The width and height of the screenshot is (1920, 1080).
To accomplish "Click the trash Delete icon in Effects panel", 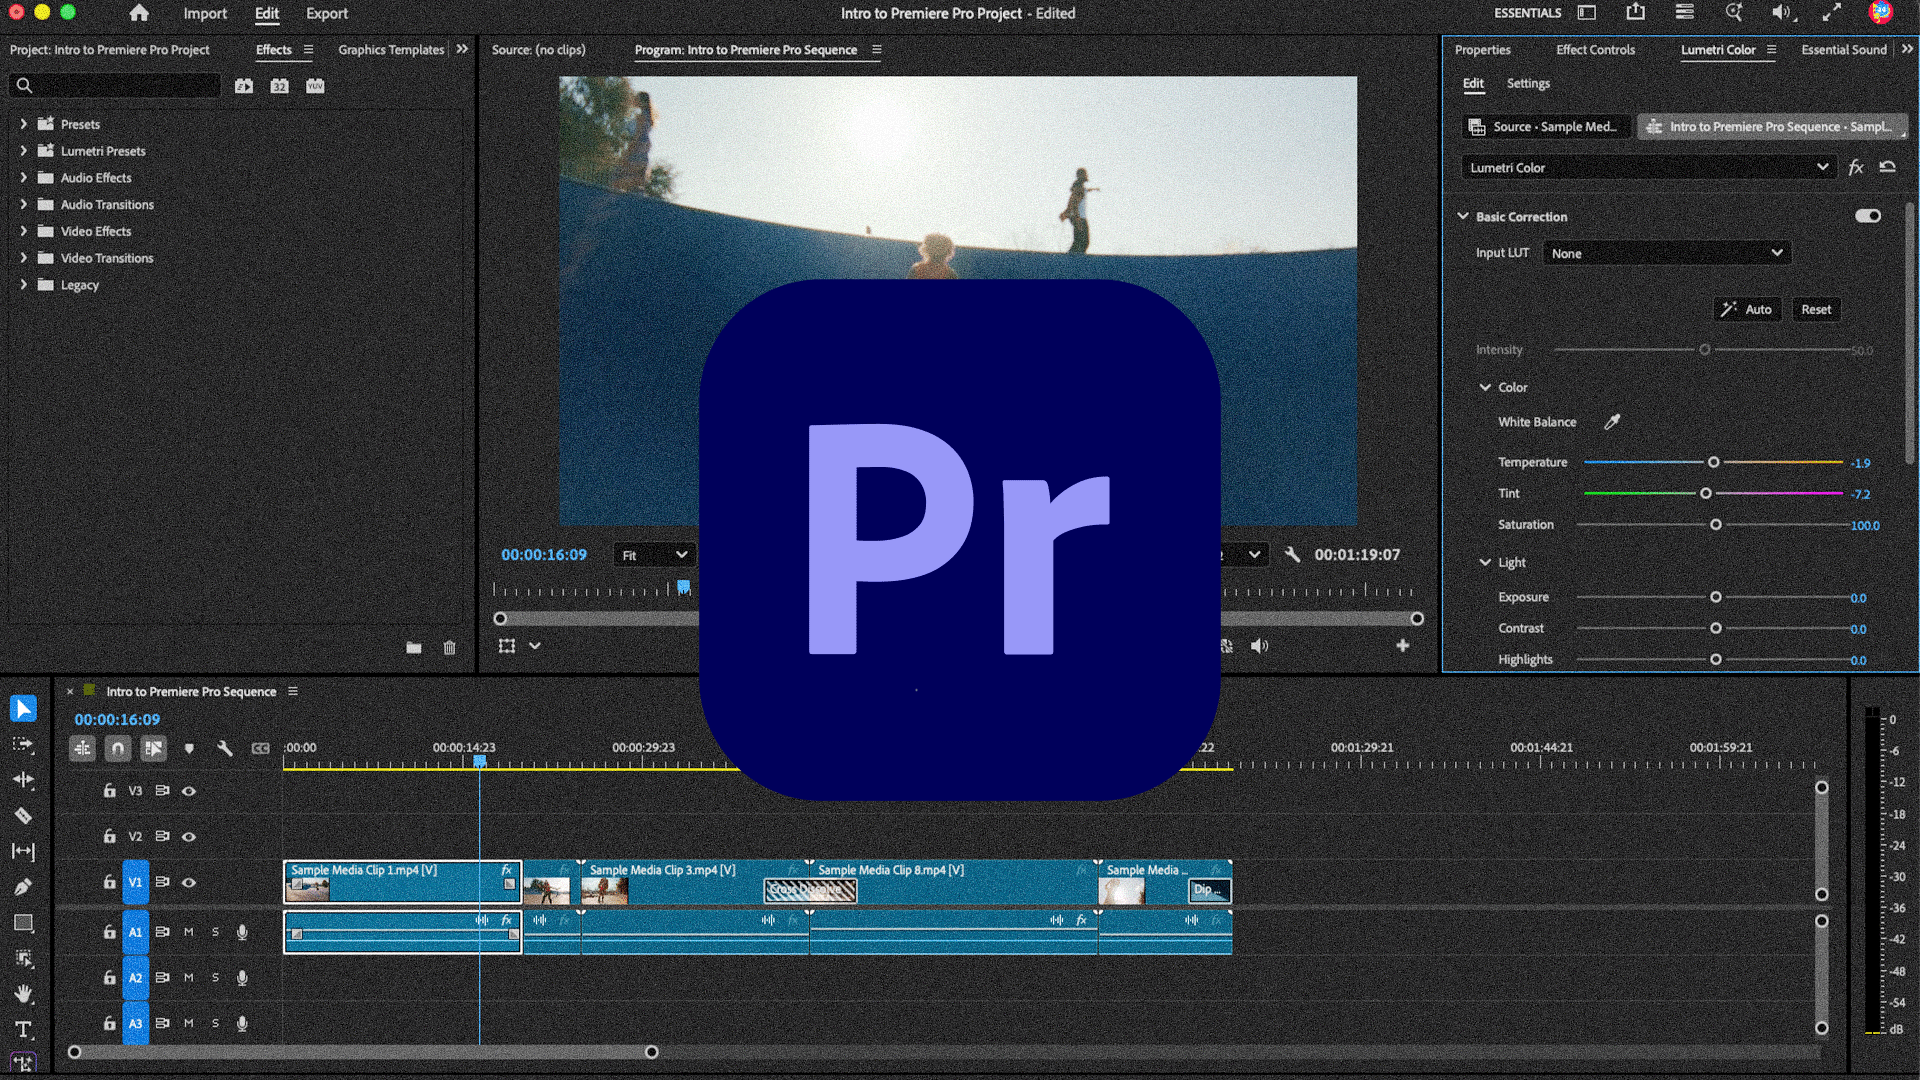I will coord(450,648).
